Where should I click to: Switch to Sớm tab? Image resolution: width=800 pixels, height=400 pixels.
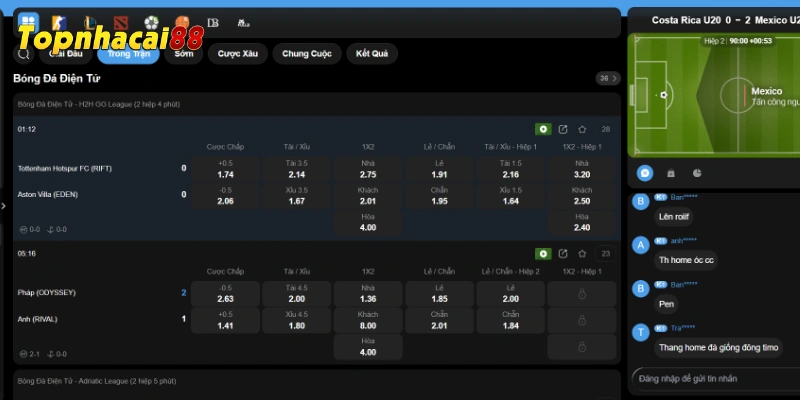(184, 54)
